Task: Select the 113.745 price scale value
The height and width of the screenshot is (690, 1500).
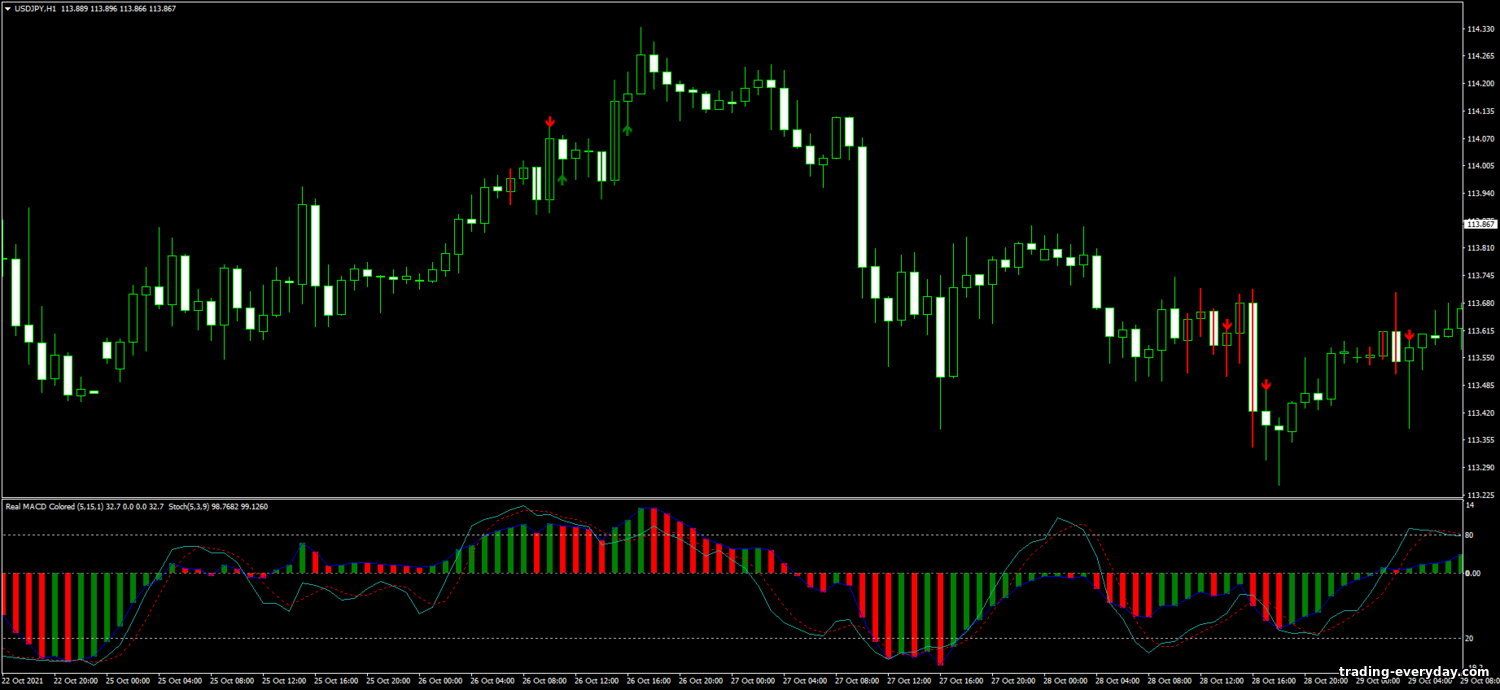Action: coord(1479,275)
